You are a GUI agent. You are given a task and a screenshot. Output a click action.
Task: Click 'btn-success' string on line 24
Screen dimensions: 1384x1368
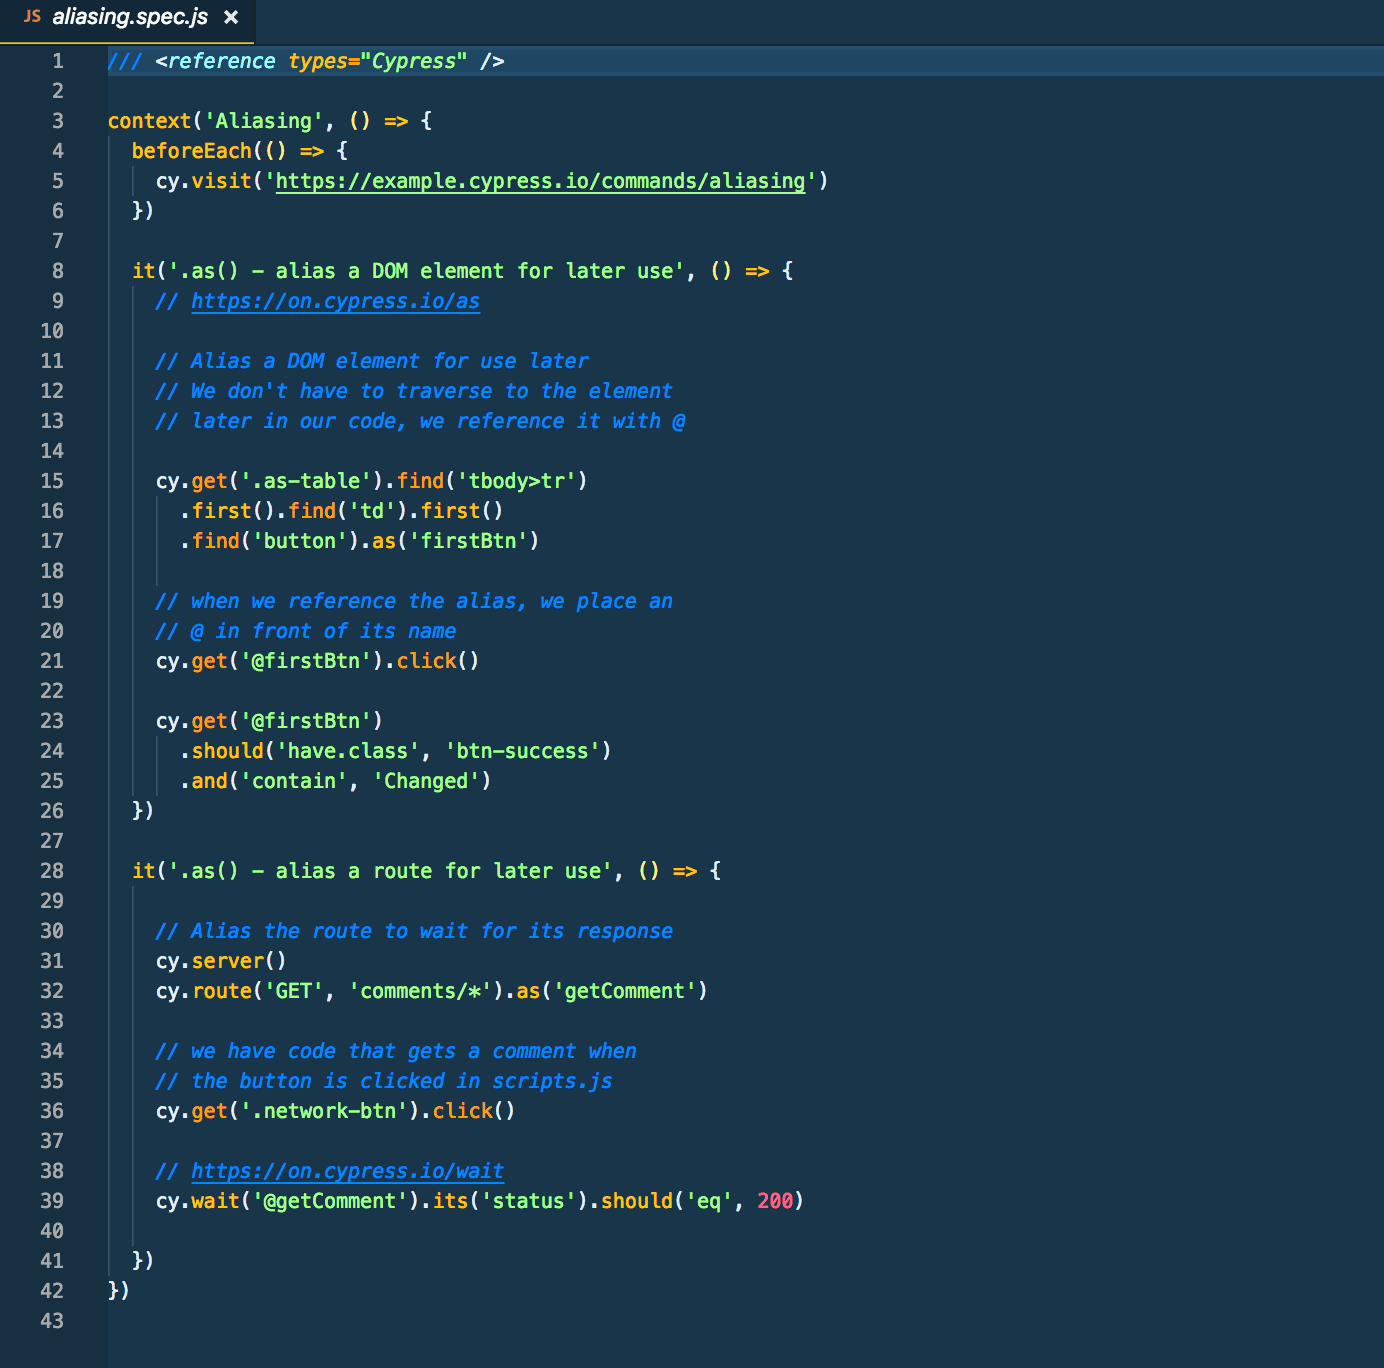click(x=521, y=751)
